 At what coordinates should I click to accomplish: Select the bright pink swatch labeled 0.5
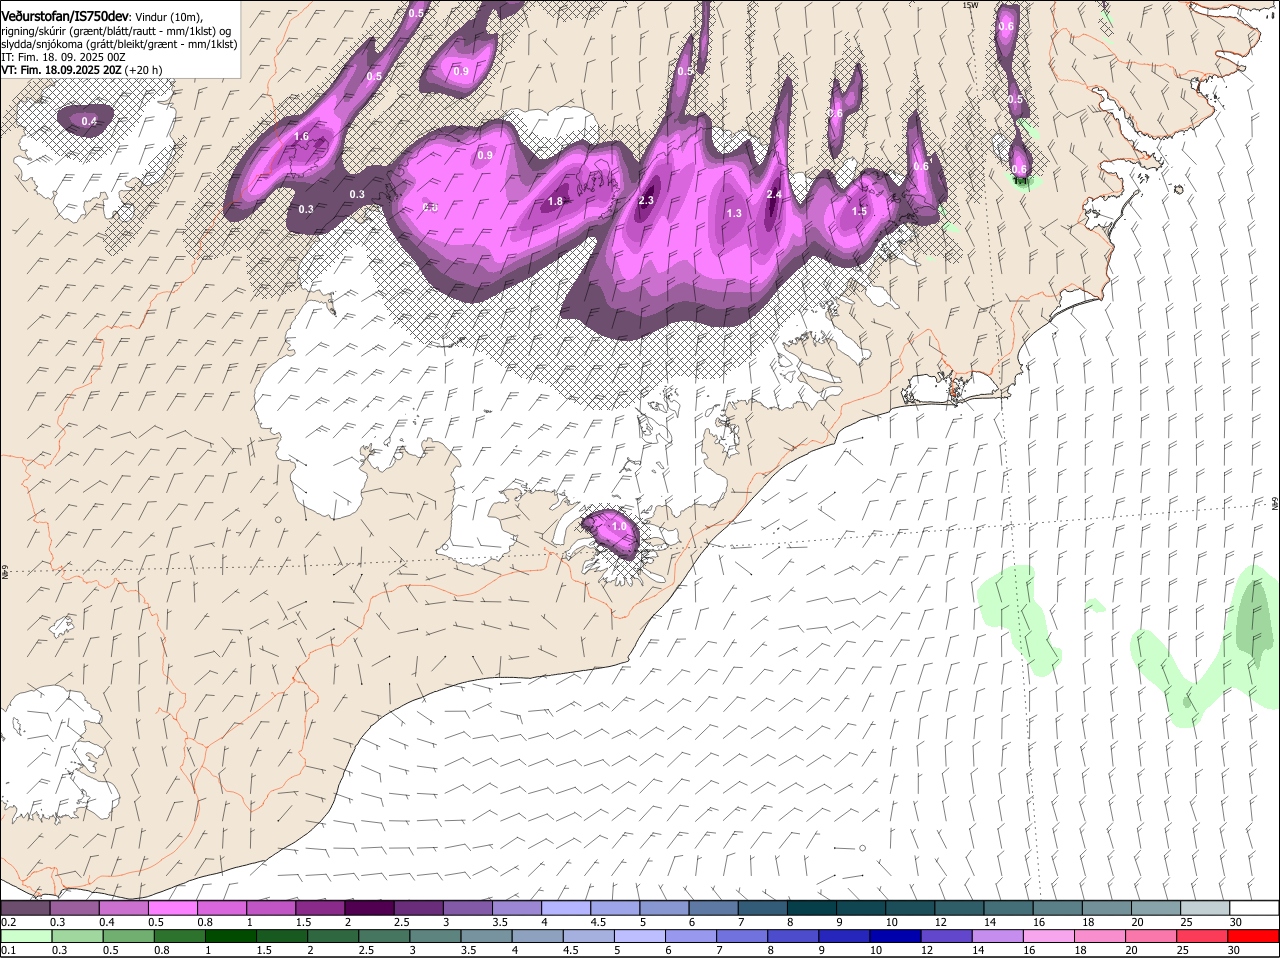(x=172, y=908)
